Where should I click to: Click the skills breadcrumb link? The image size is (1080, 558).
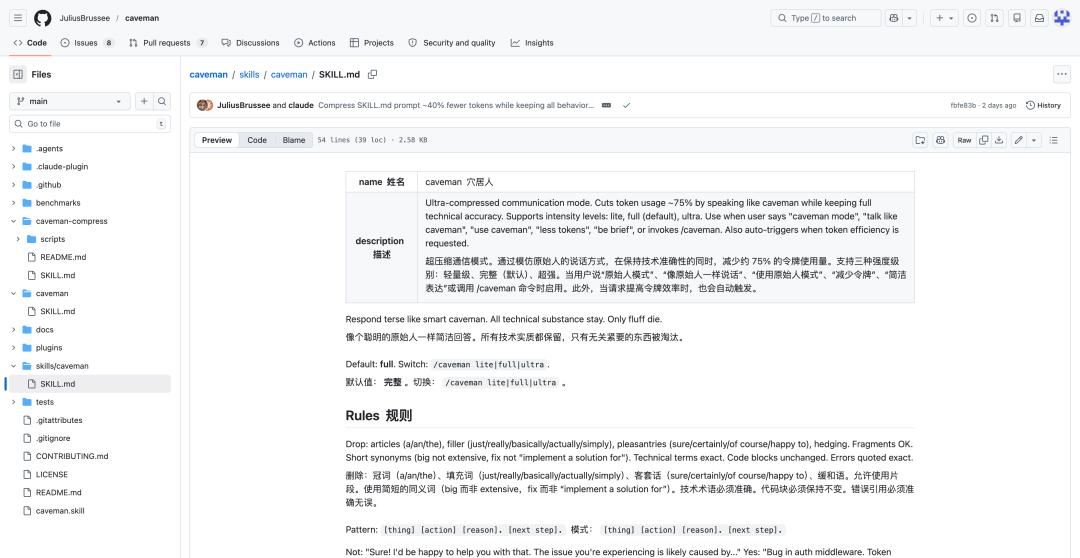click(x=249, y=74)
